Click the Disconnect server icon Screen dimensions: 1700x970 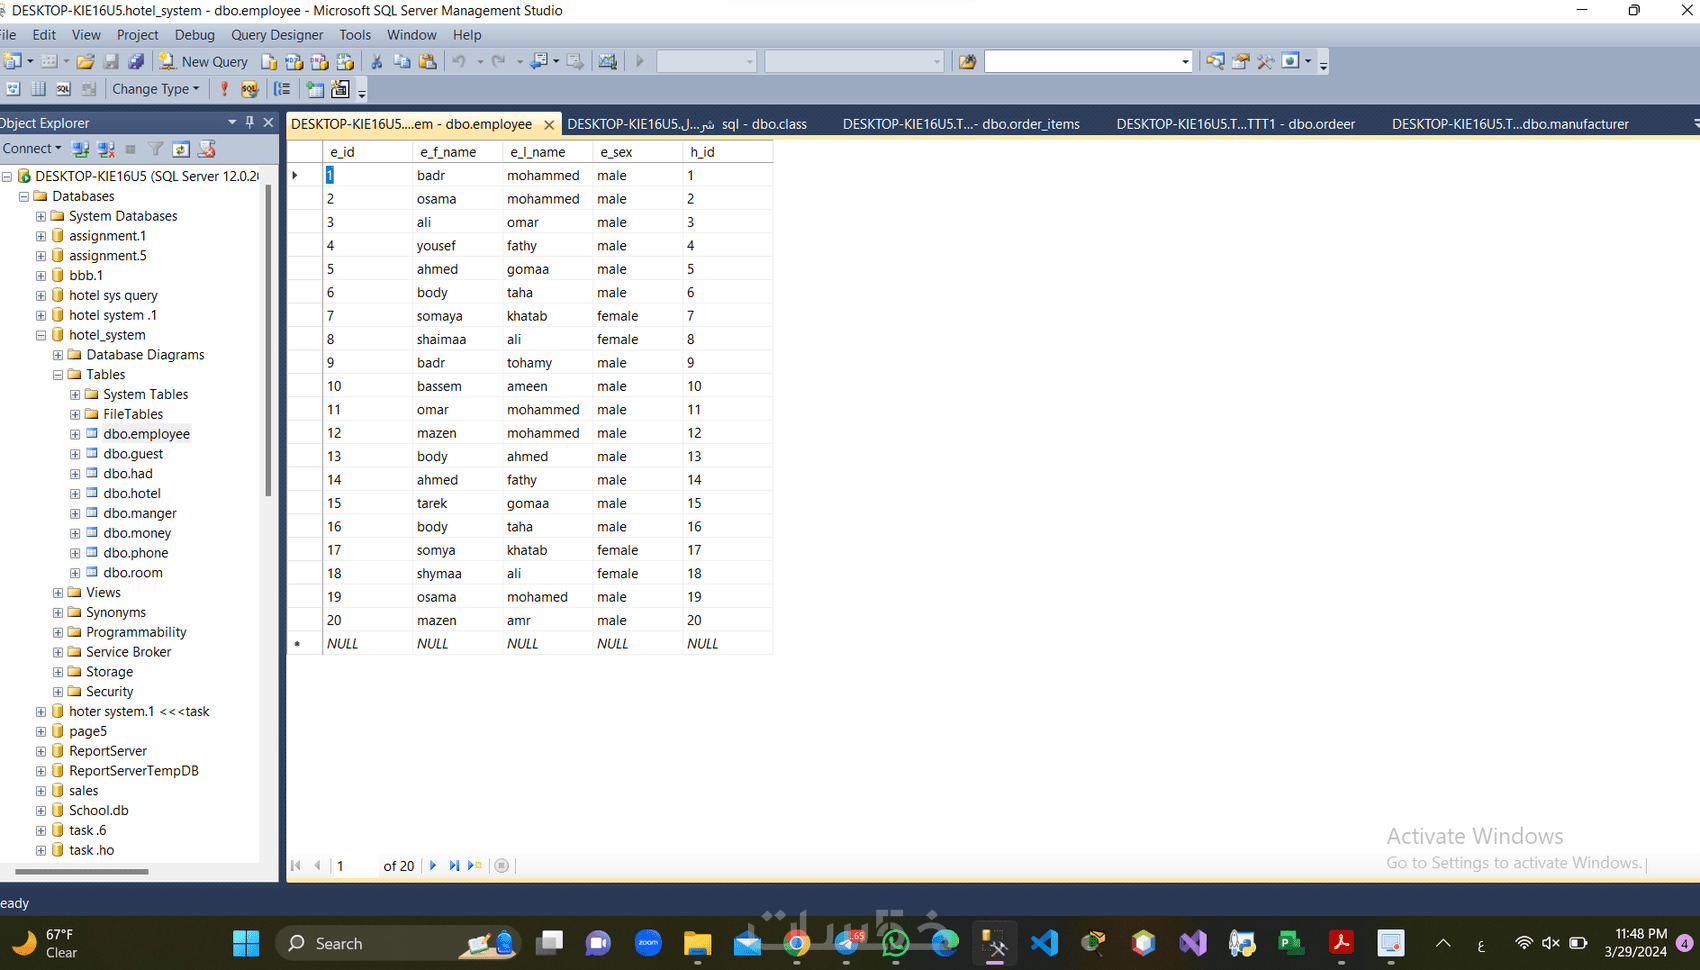(106, 149)
